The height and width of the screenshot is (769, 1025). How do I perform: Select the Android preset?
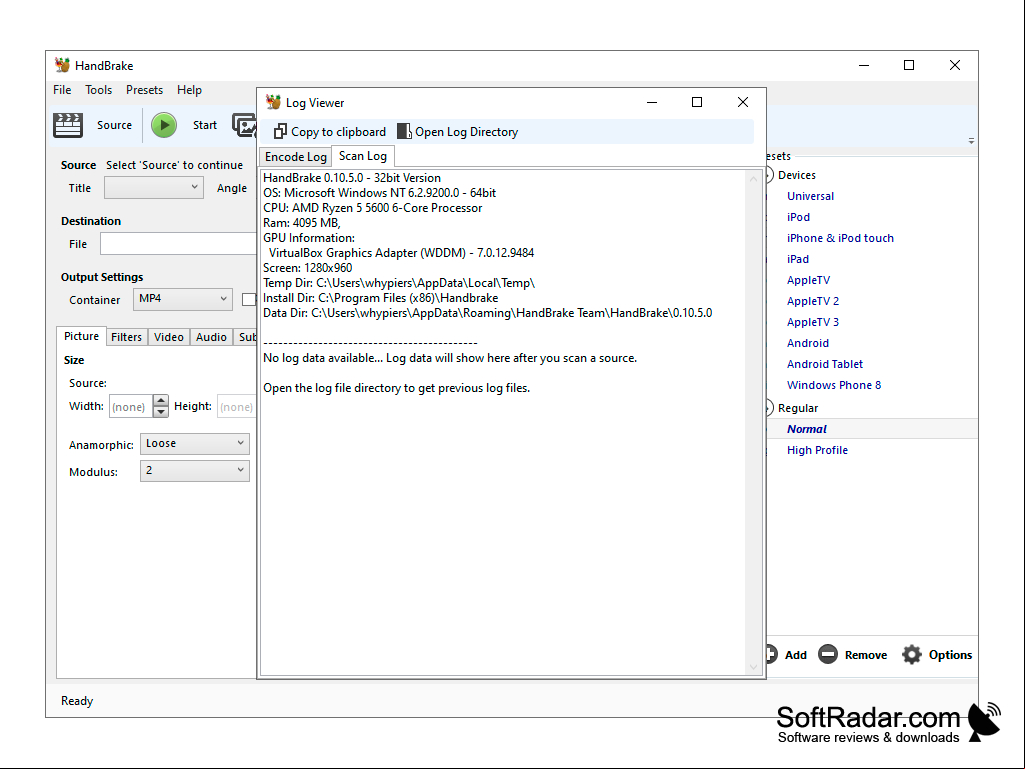[x=807, y=343]
